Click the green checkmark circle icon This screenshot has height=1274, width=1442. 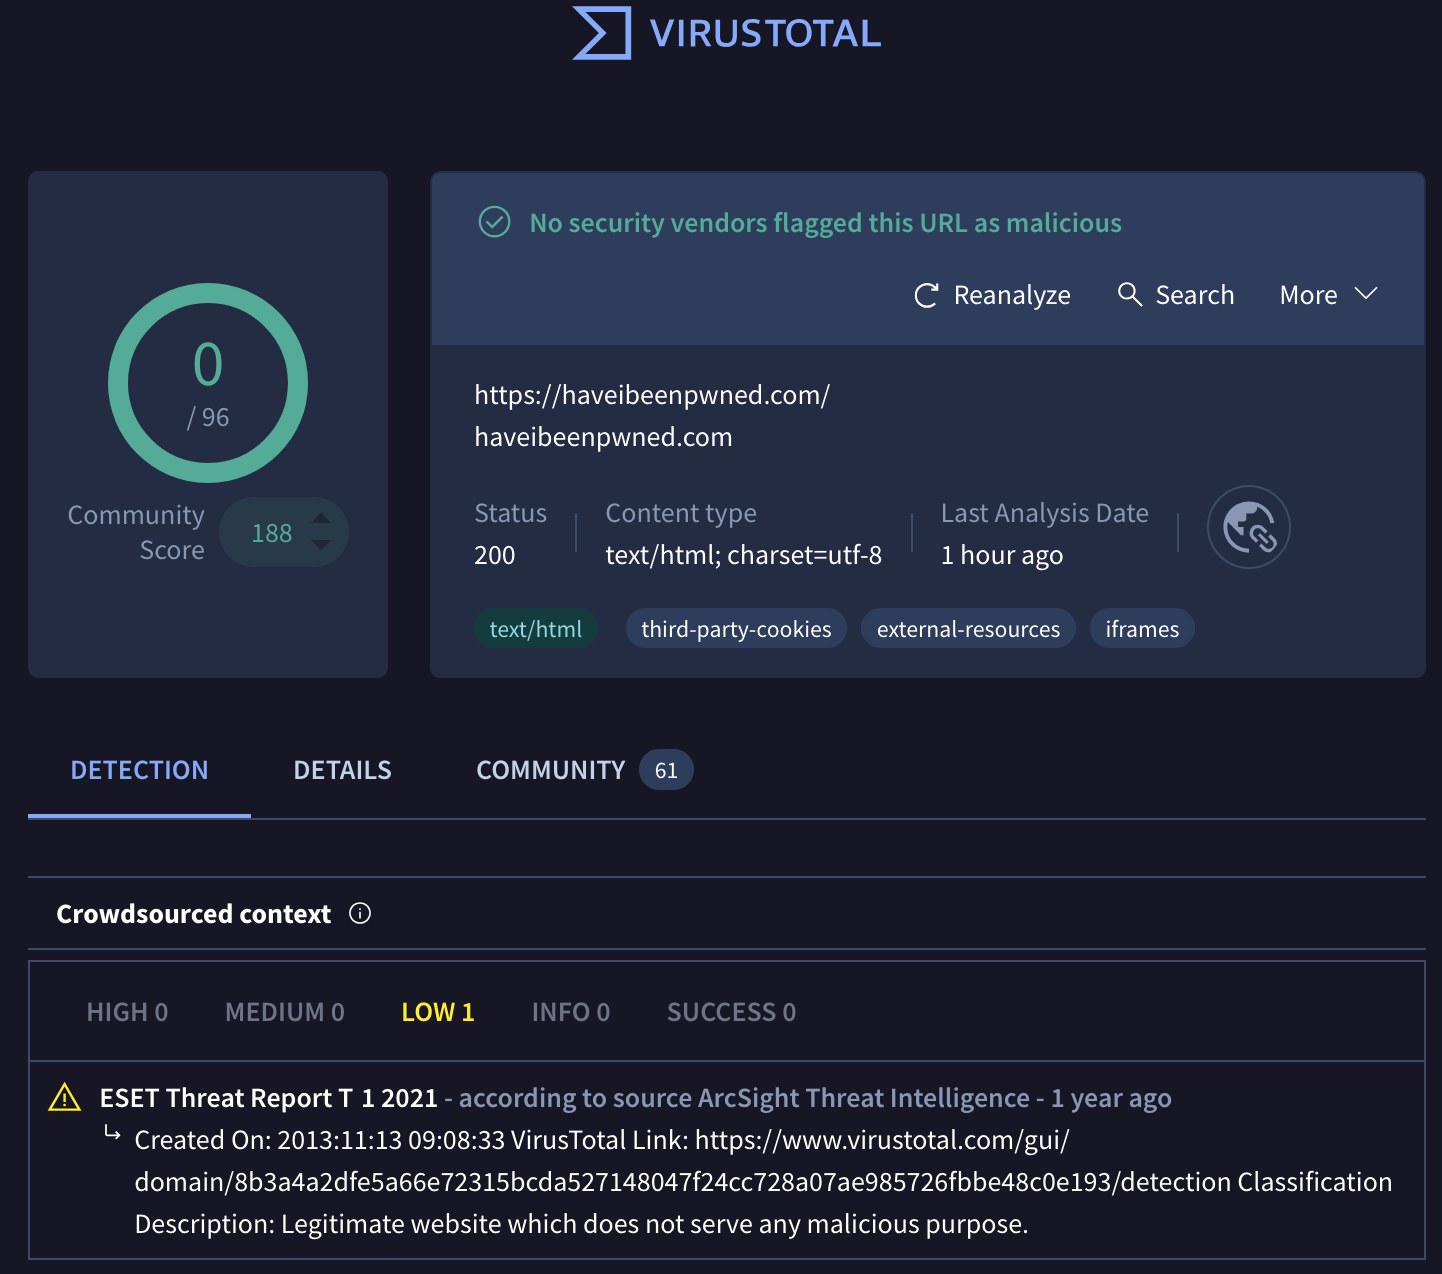pos(495,222)
